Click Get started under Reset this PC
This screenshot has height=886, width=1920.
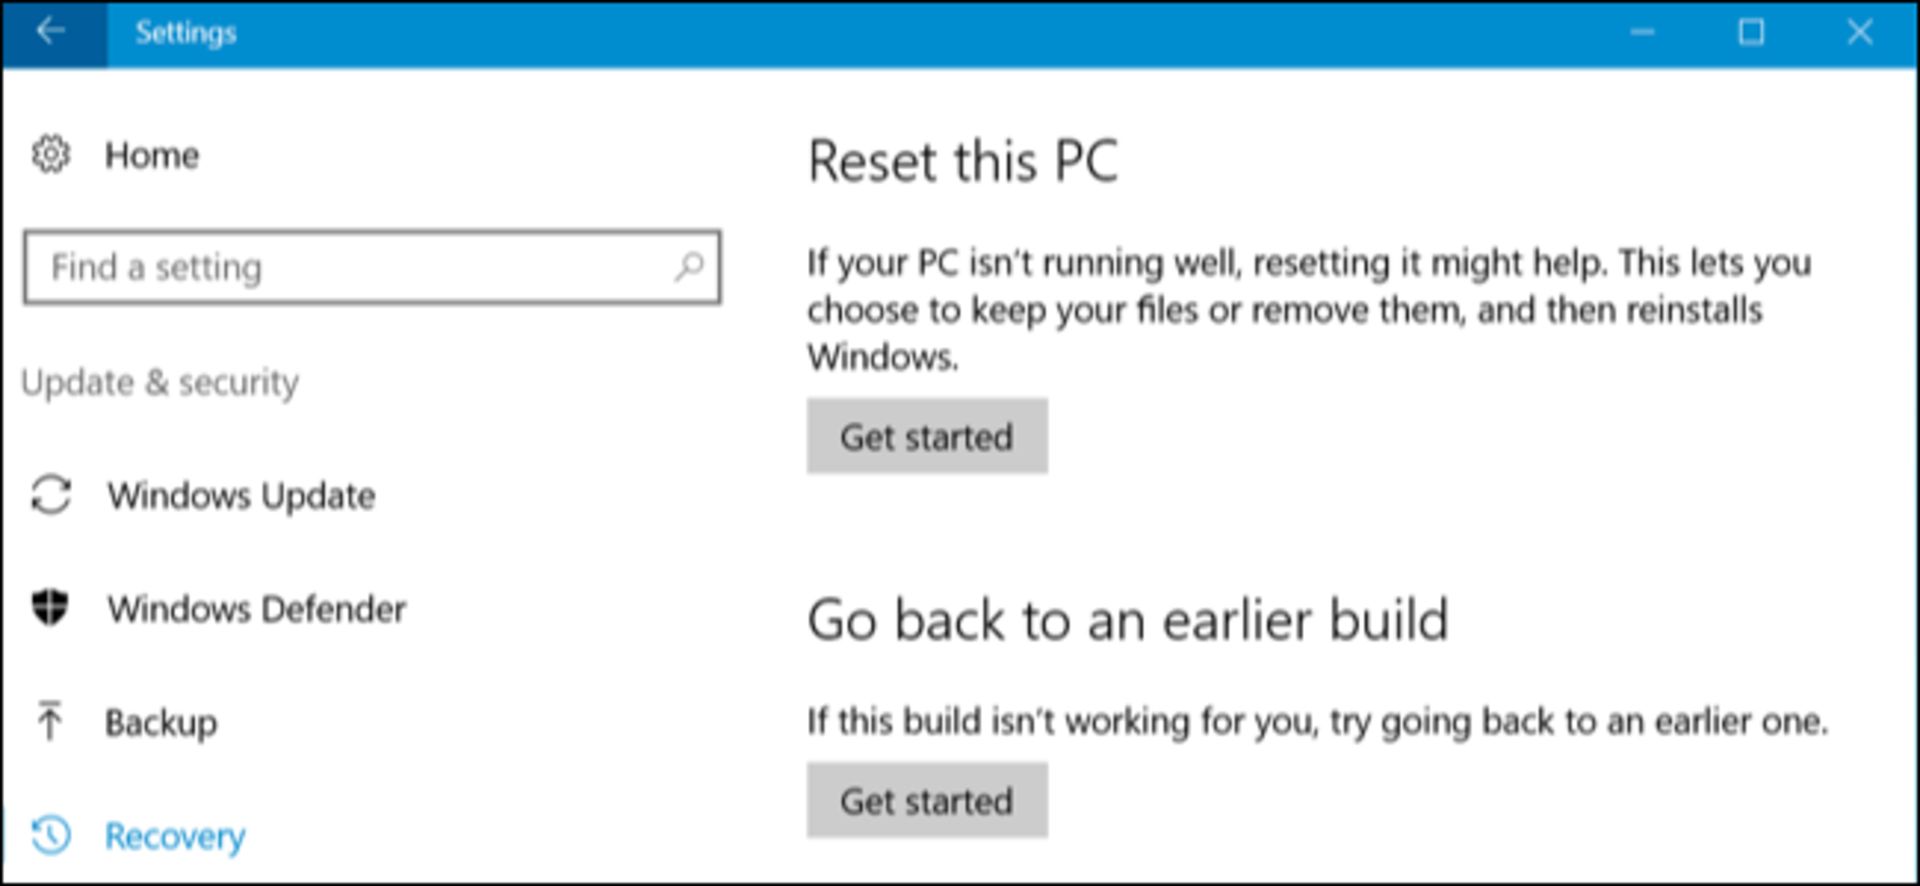(927, 436)
